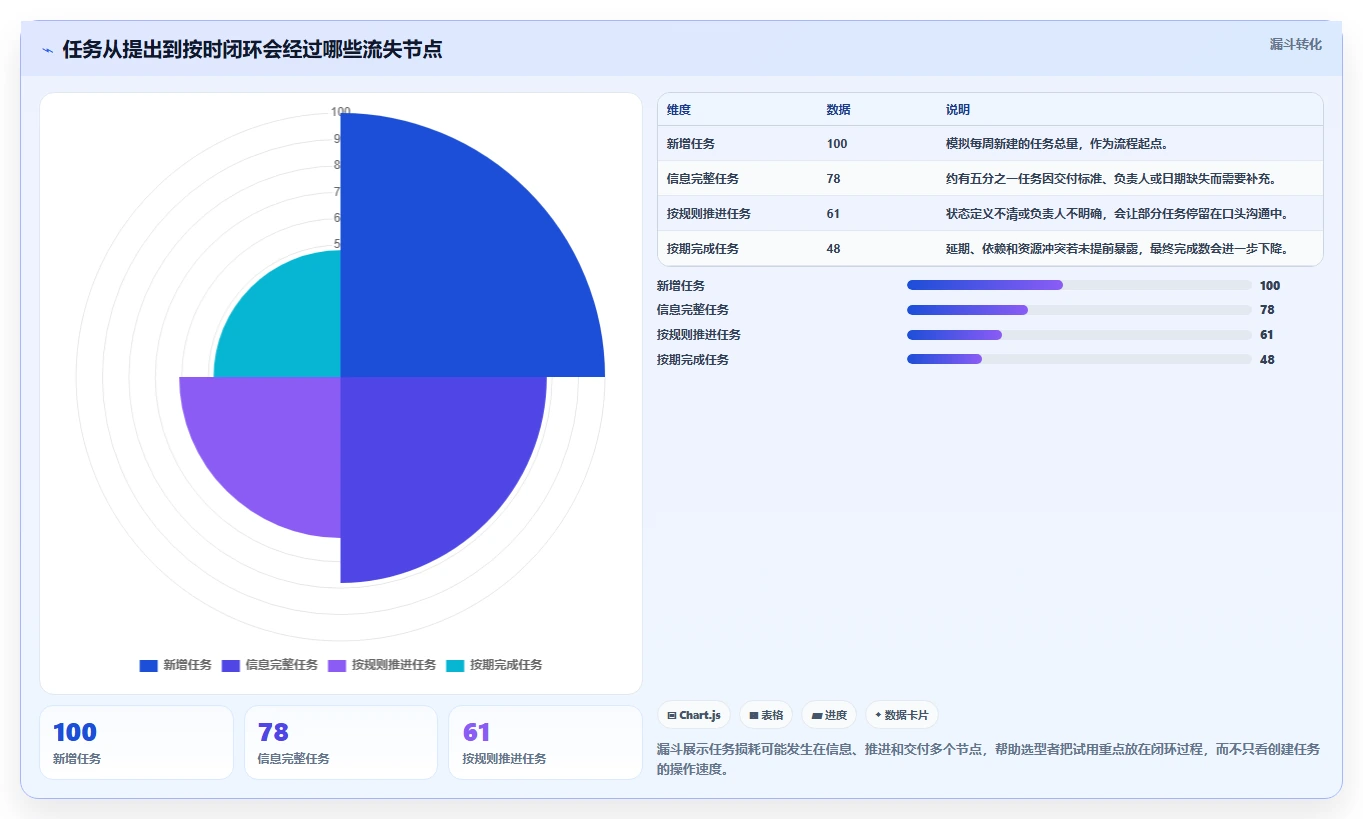
Task: Toggle the 新增任务 legend color box
Action: (149, 665)
